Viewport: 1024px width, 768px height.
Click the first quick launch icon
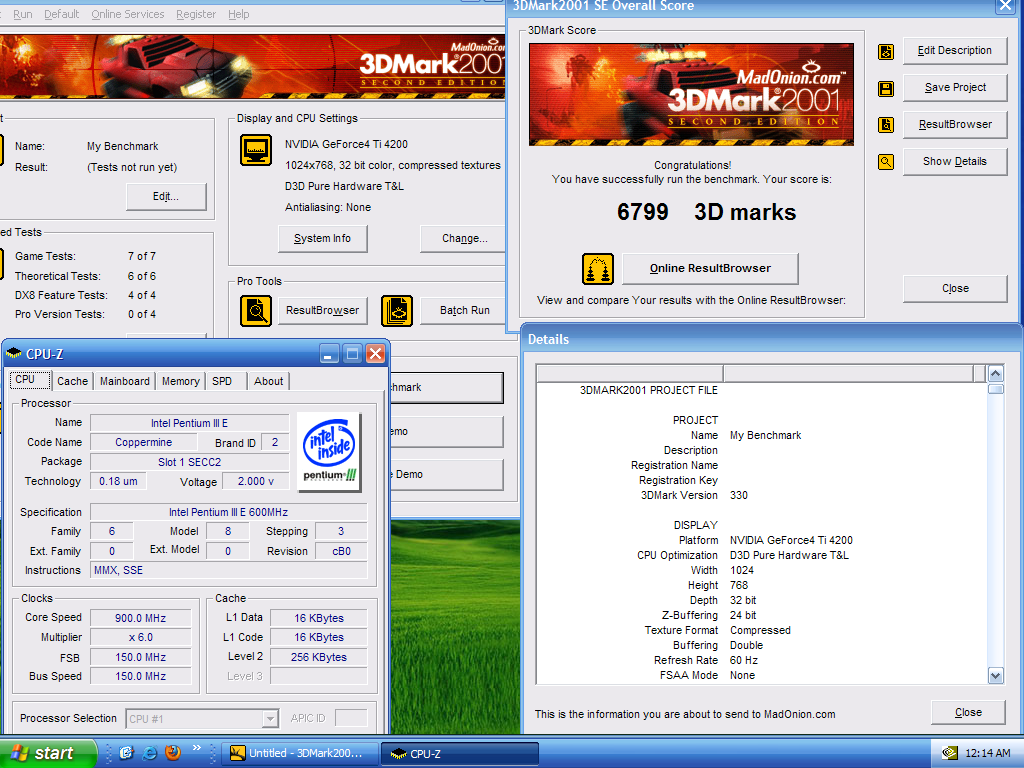[x=126, y=753]
